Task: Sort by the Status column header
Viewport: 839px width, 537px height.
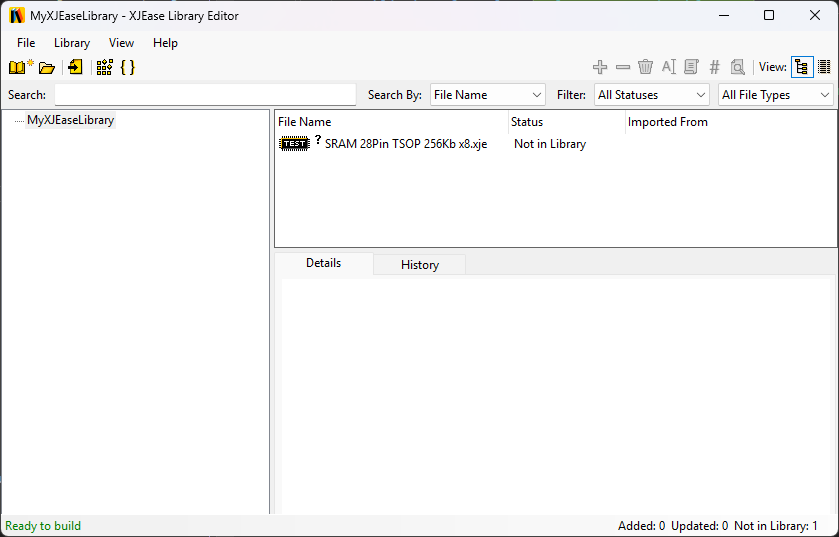Action: tap(527, 122)
